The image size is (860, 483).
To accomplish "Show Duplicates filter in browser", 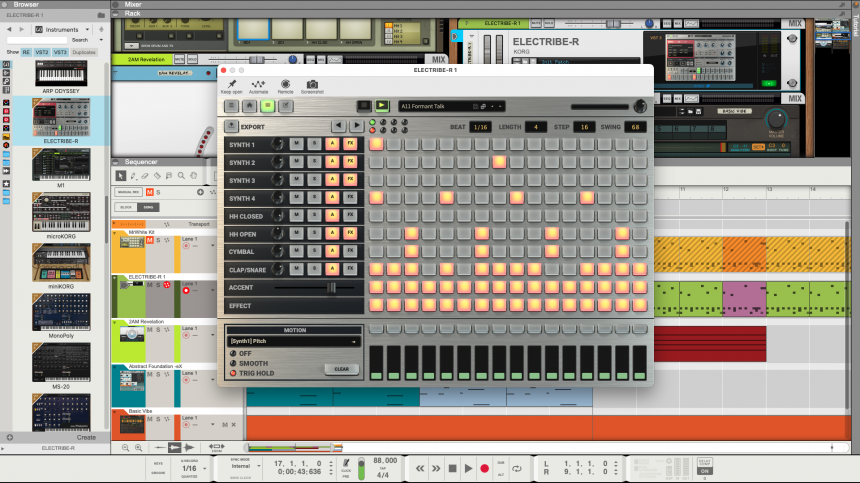I will coord(84,51).
